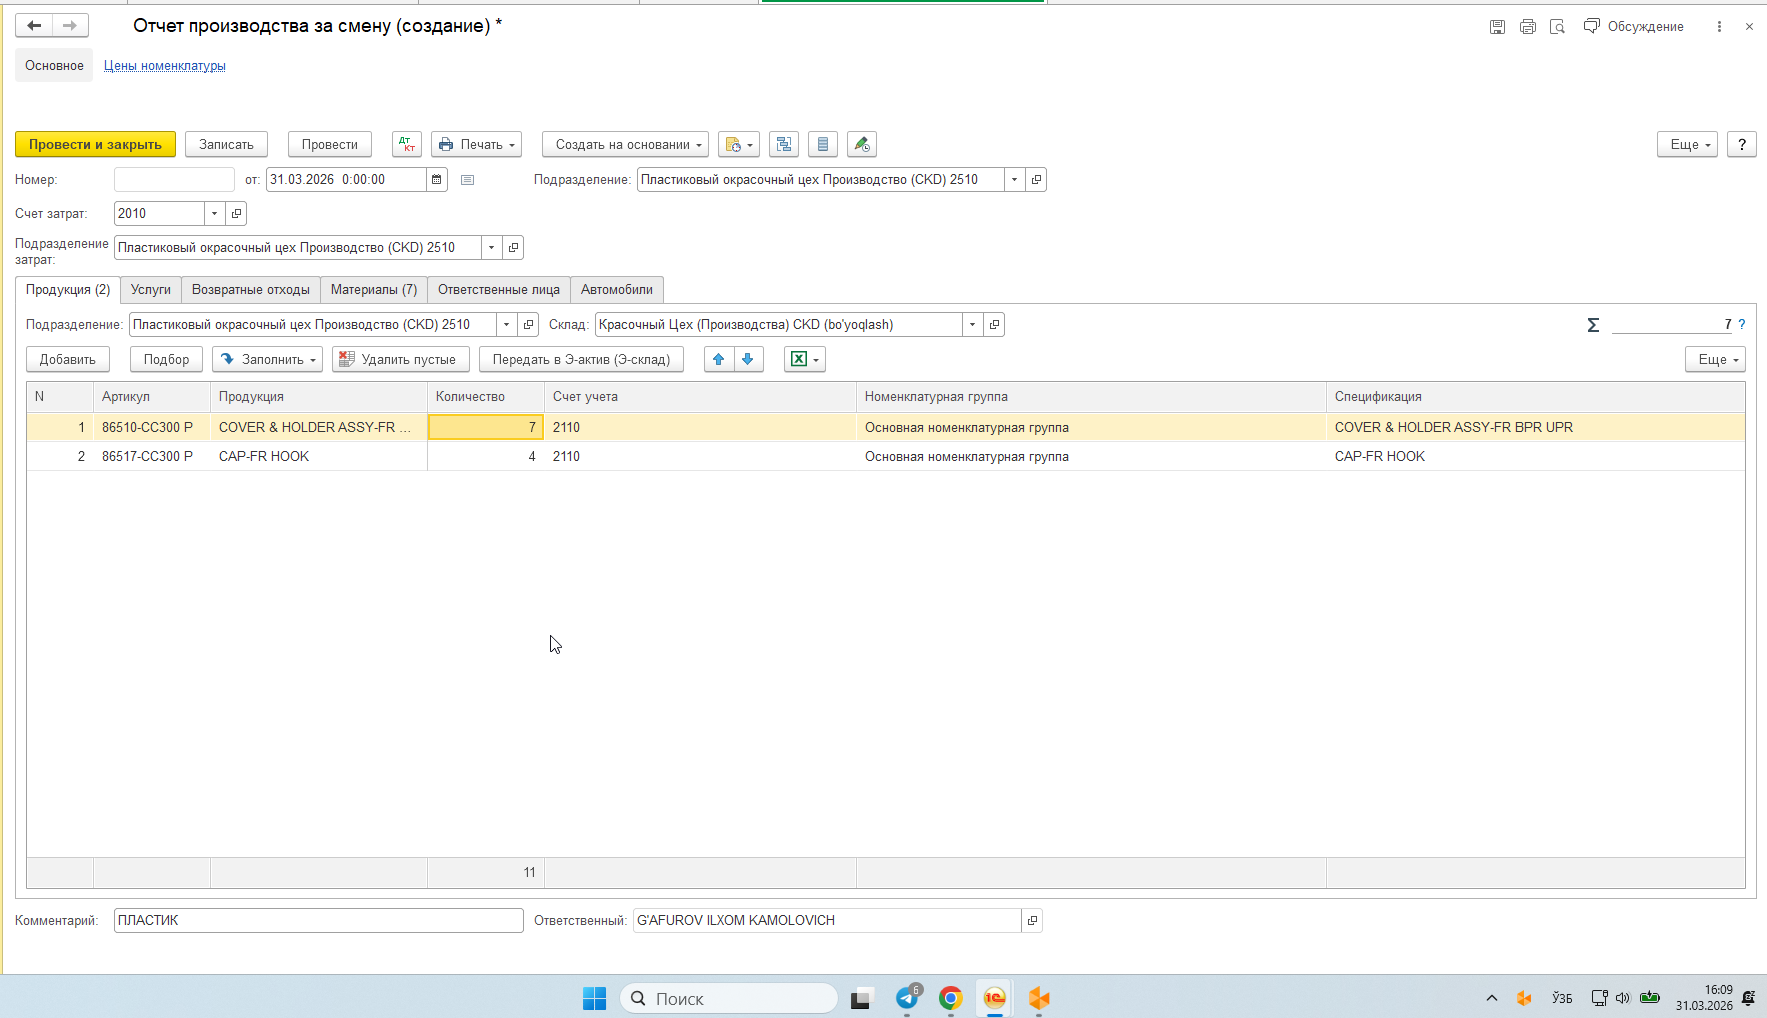Open the three-dot more options menu
The height and width of the screenshot is (1018, 1767).
pyautogui.click(x=1719, y=27)
